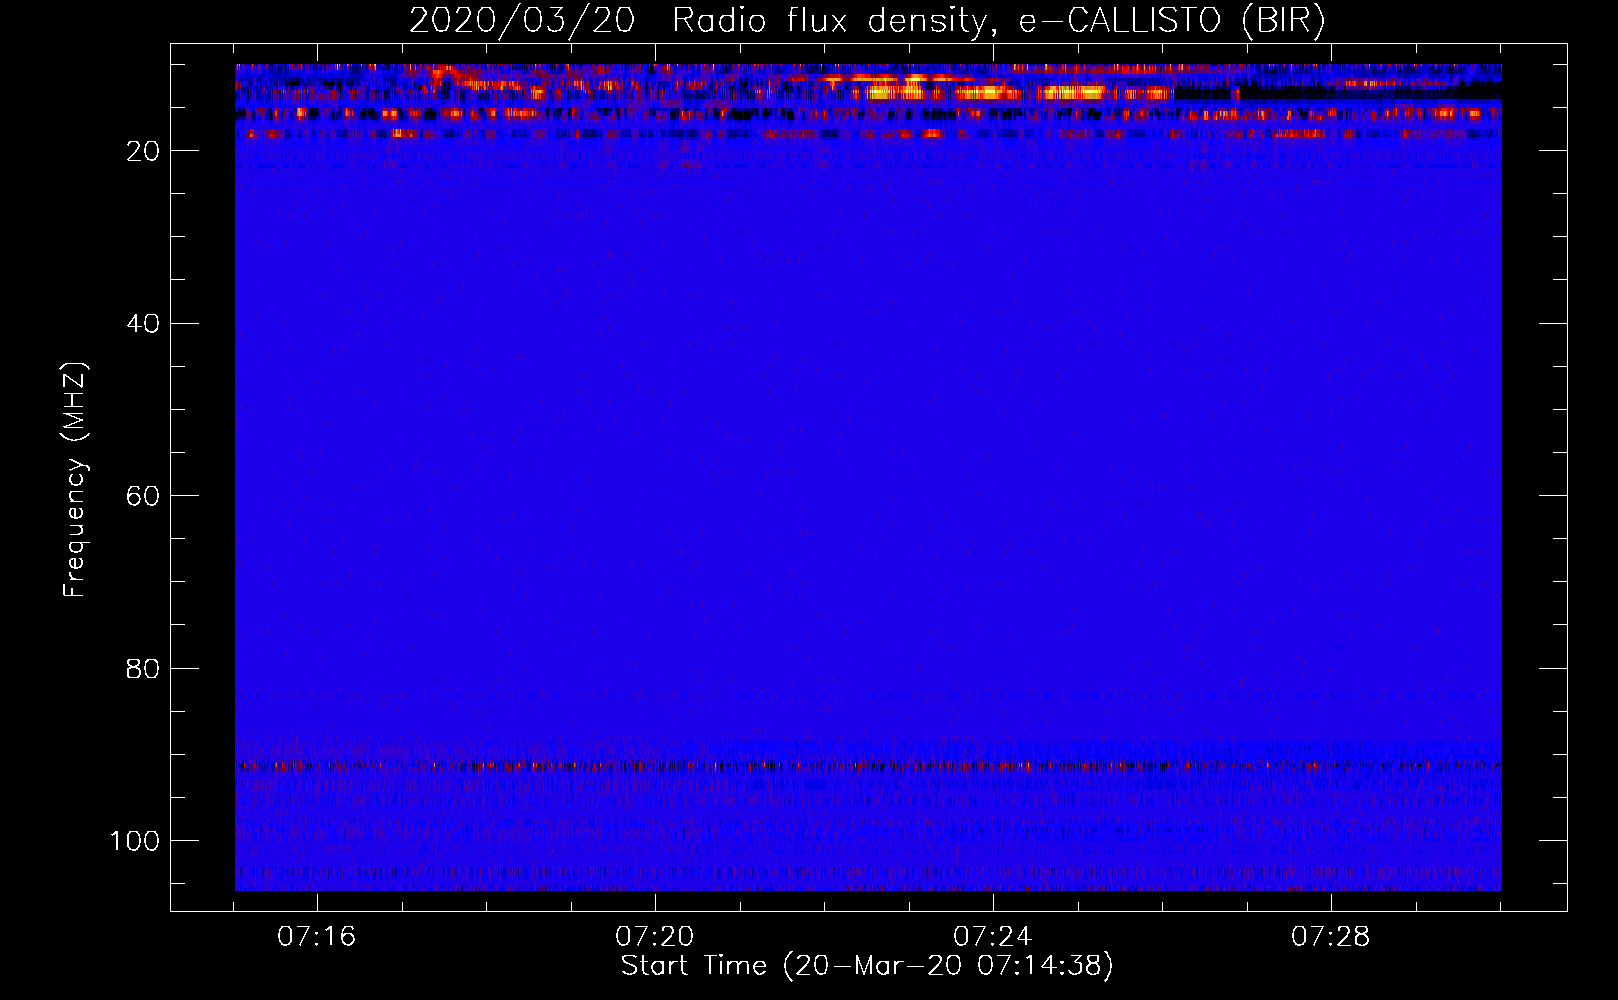Click the date 2020/03/20 in the title
The height and width of the screenshot is (1000, 1618).
(521, 21)
